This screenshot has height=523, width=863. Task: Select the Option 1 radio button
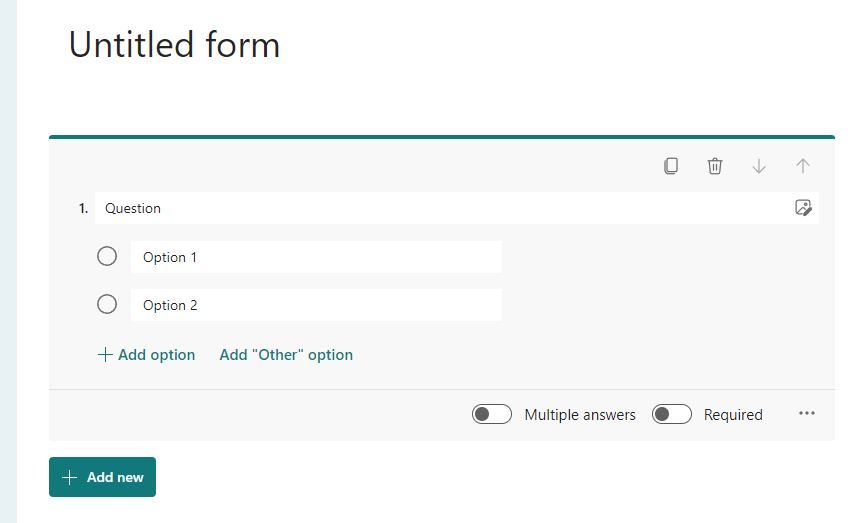coord(107,257)
